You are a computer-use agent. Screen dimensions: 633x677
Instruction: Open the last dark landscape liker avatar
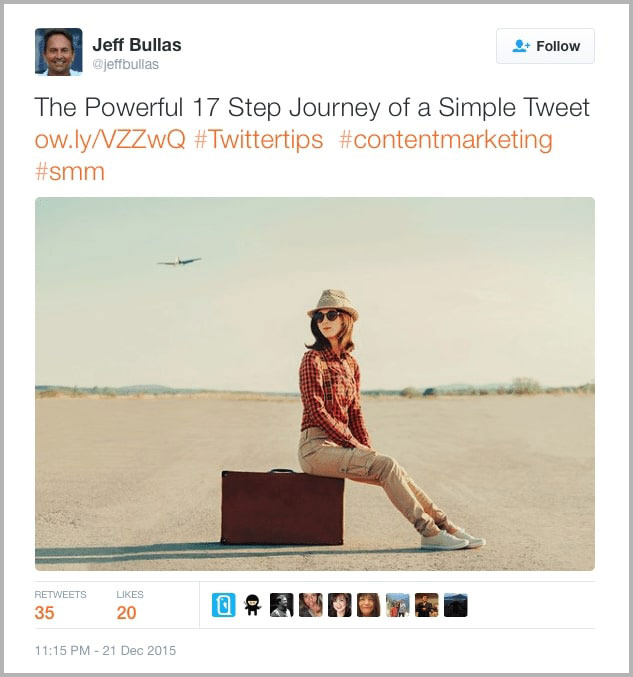[x=456, y=605]
